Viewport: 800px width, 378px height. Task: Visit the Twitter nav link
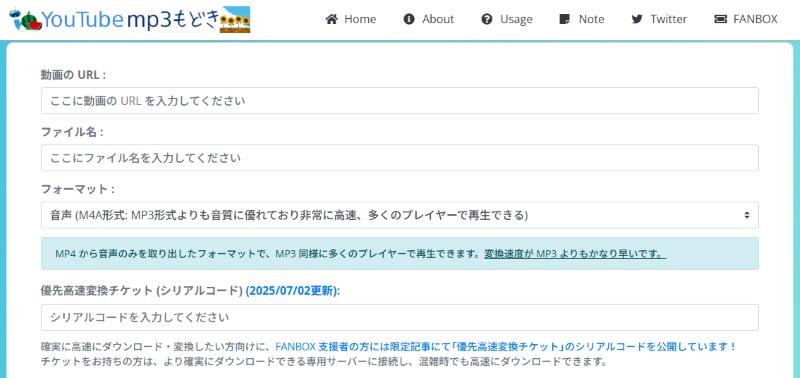[x=659, y=19]
